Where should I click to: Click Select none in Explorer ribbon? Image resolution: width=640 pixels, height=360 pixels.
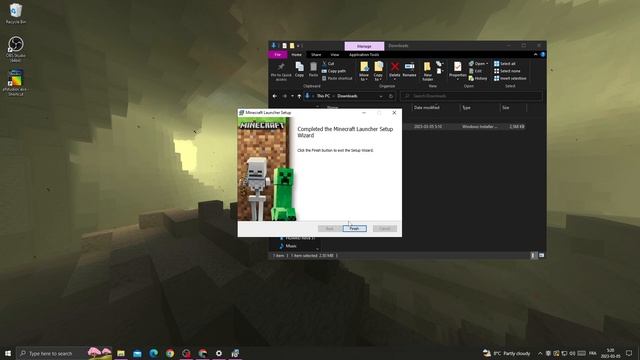tap(507, 71)
